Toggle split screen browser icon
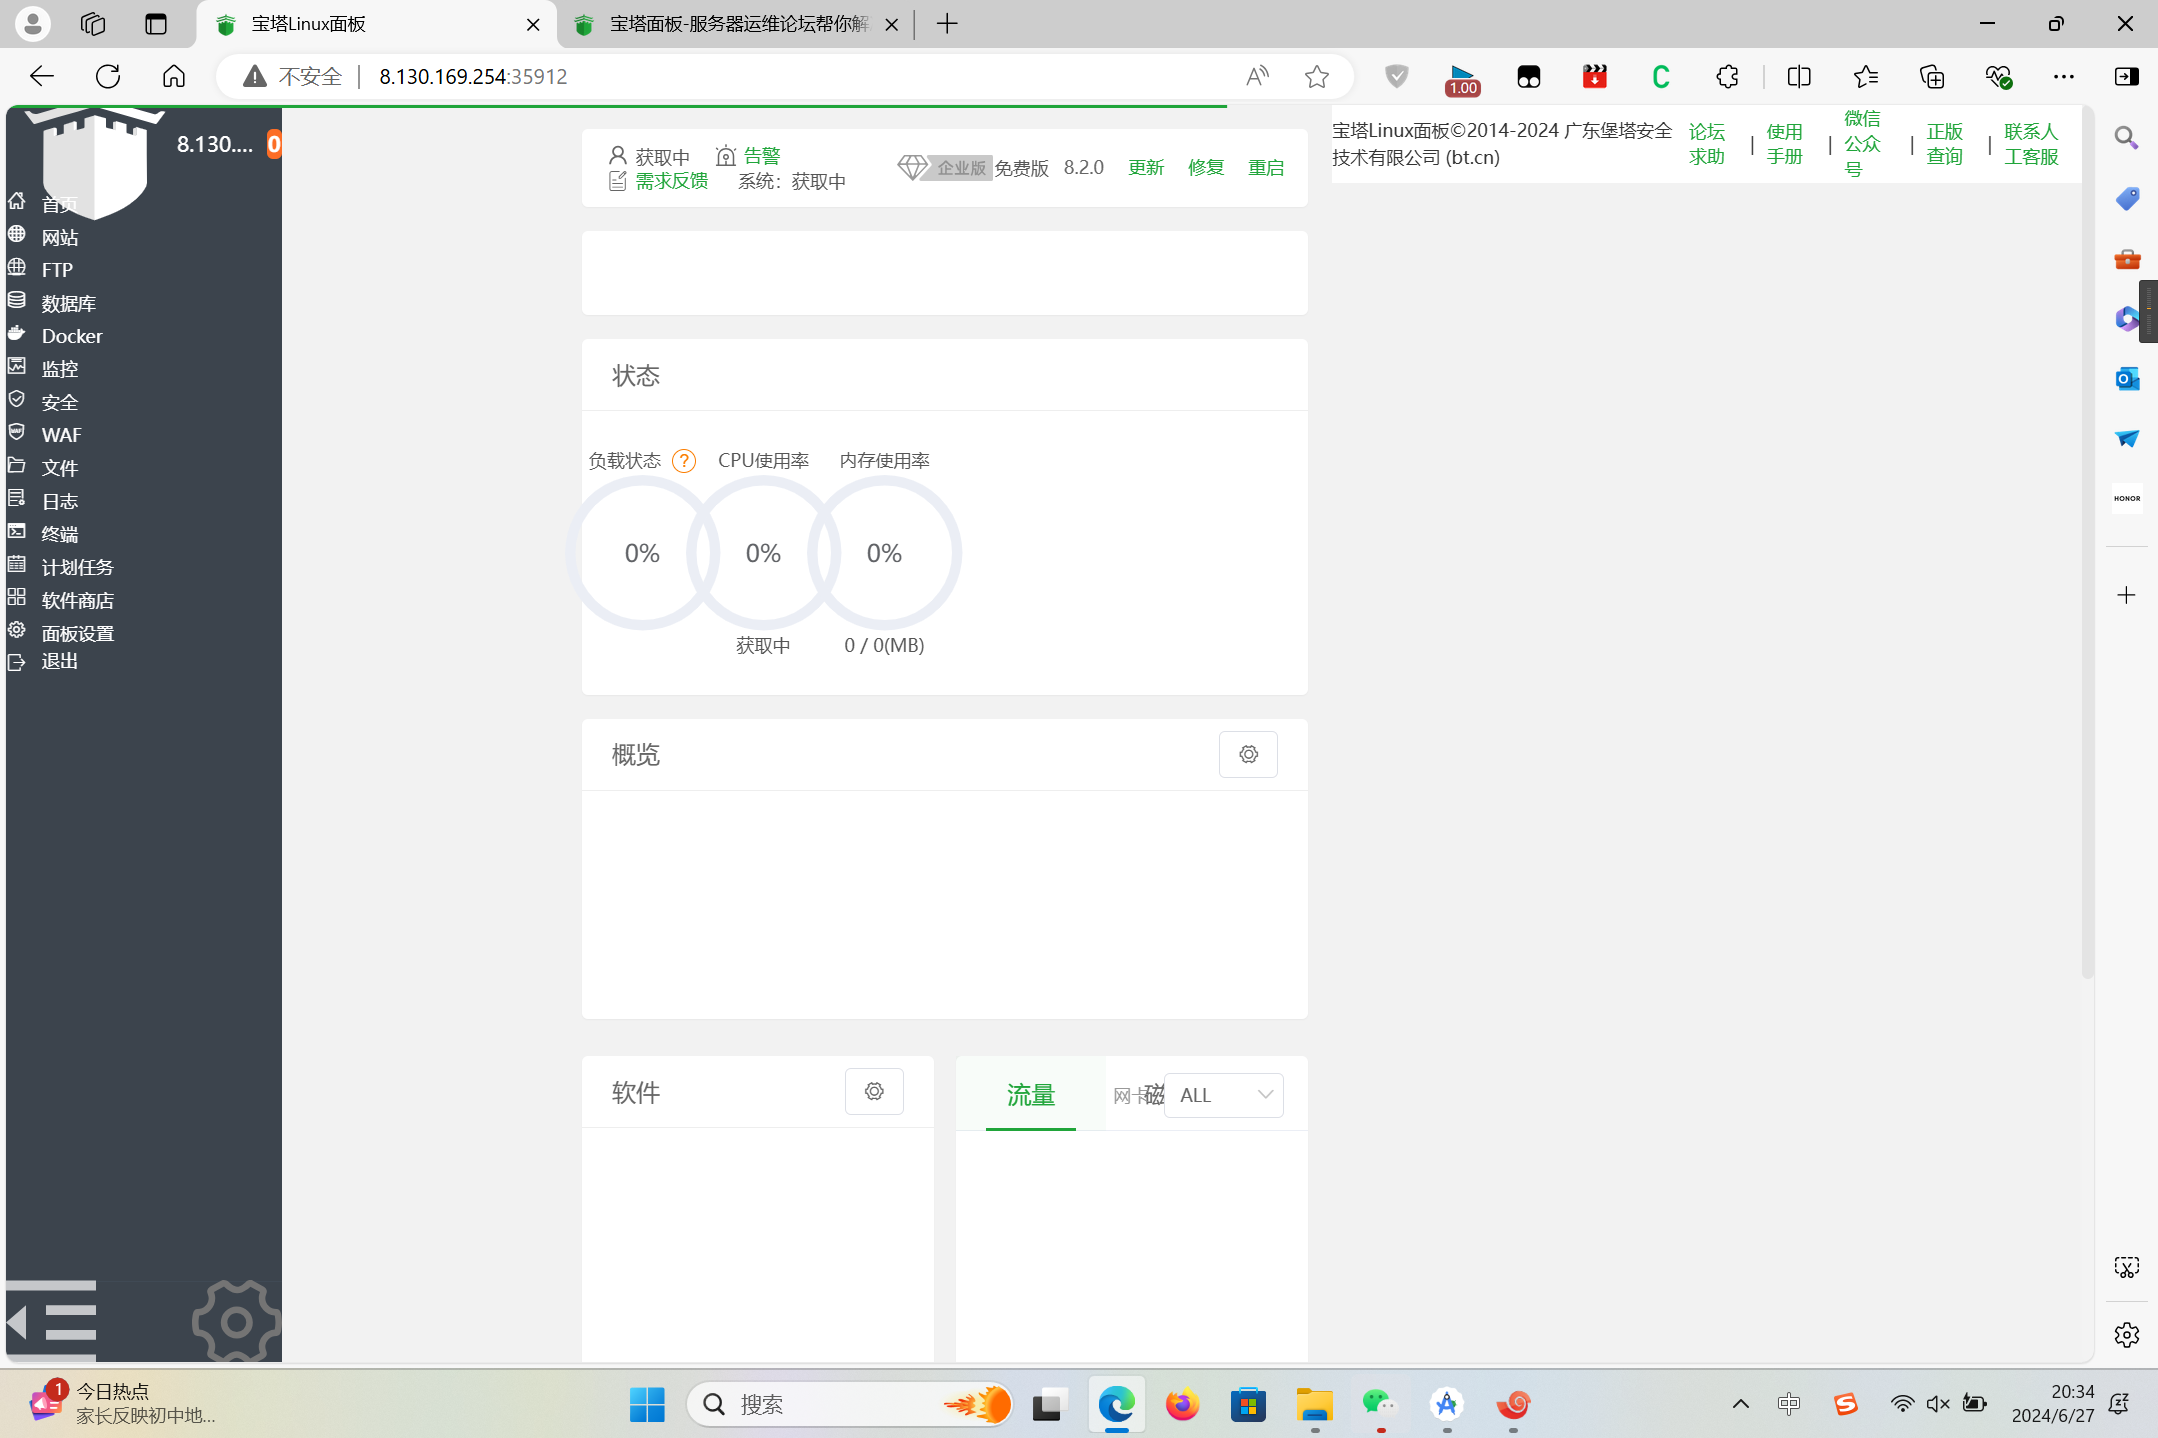The image size is (2158, 1438). pos(1799,77)
